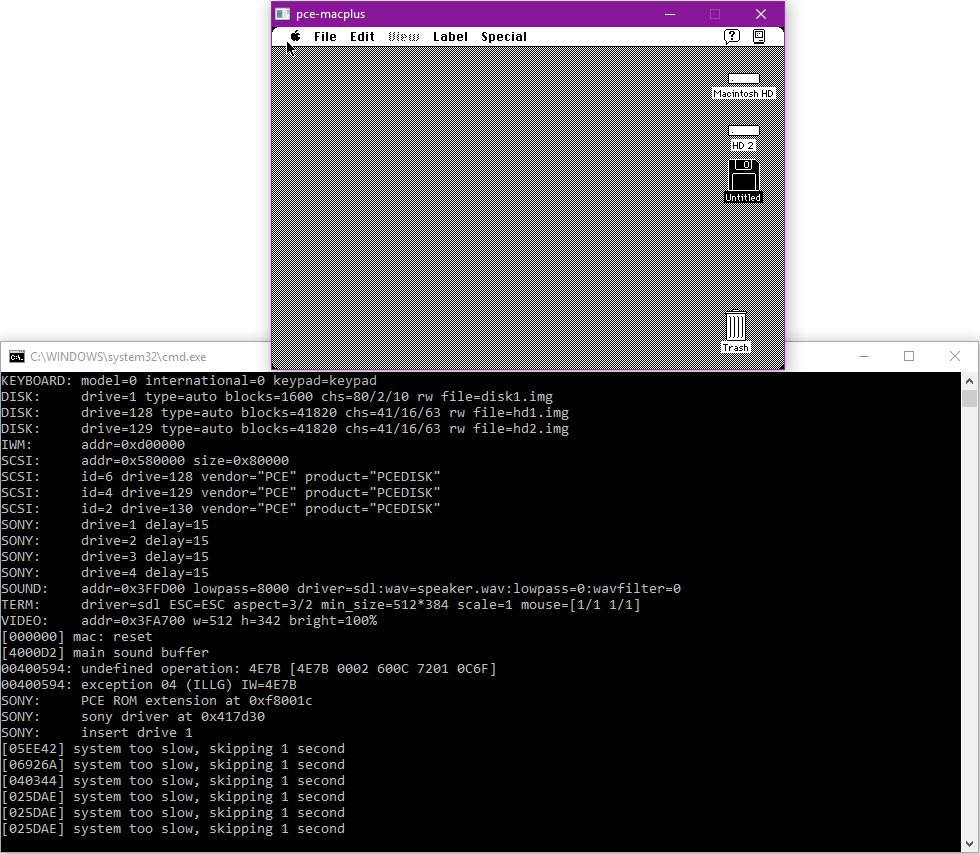The height and width of the screenshot is (854, 980).
Task: Click the 'SOUND:' console line
Action: pyautogui.click(x=341, y=589)
